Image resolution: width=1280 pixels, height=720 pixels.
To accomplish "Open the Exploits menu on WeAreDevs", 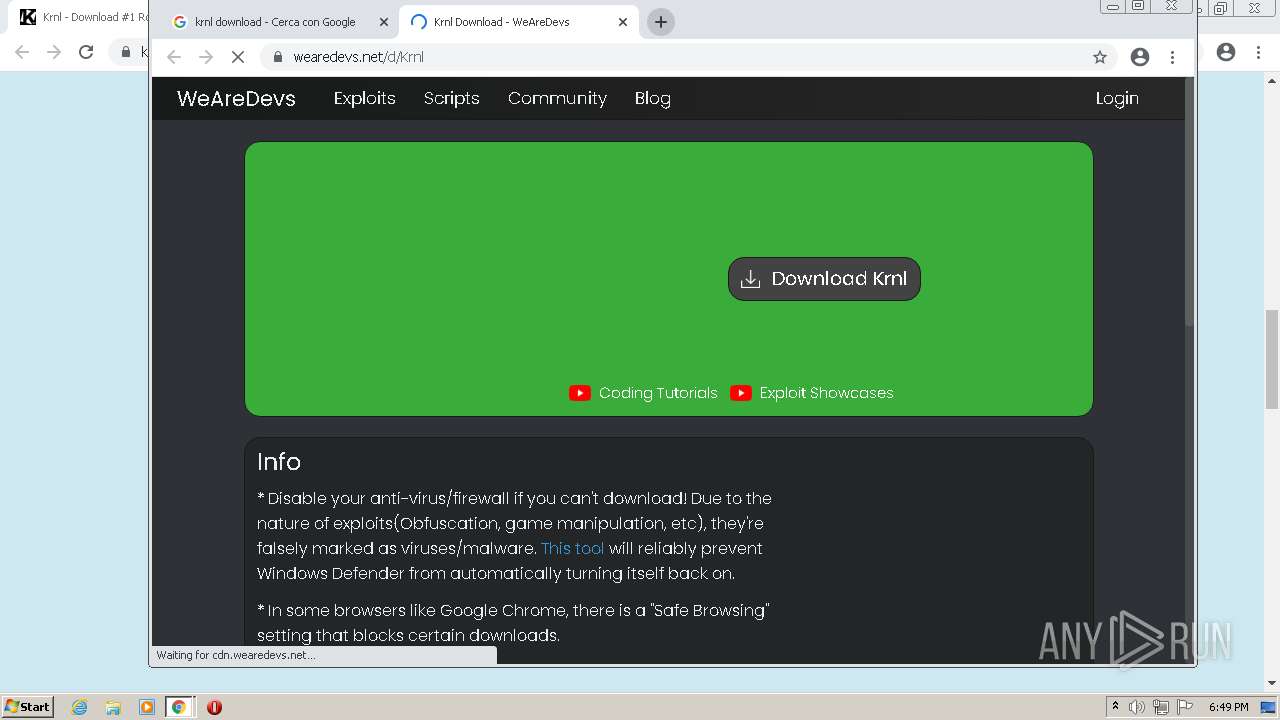I will [x=364, y=98].
